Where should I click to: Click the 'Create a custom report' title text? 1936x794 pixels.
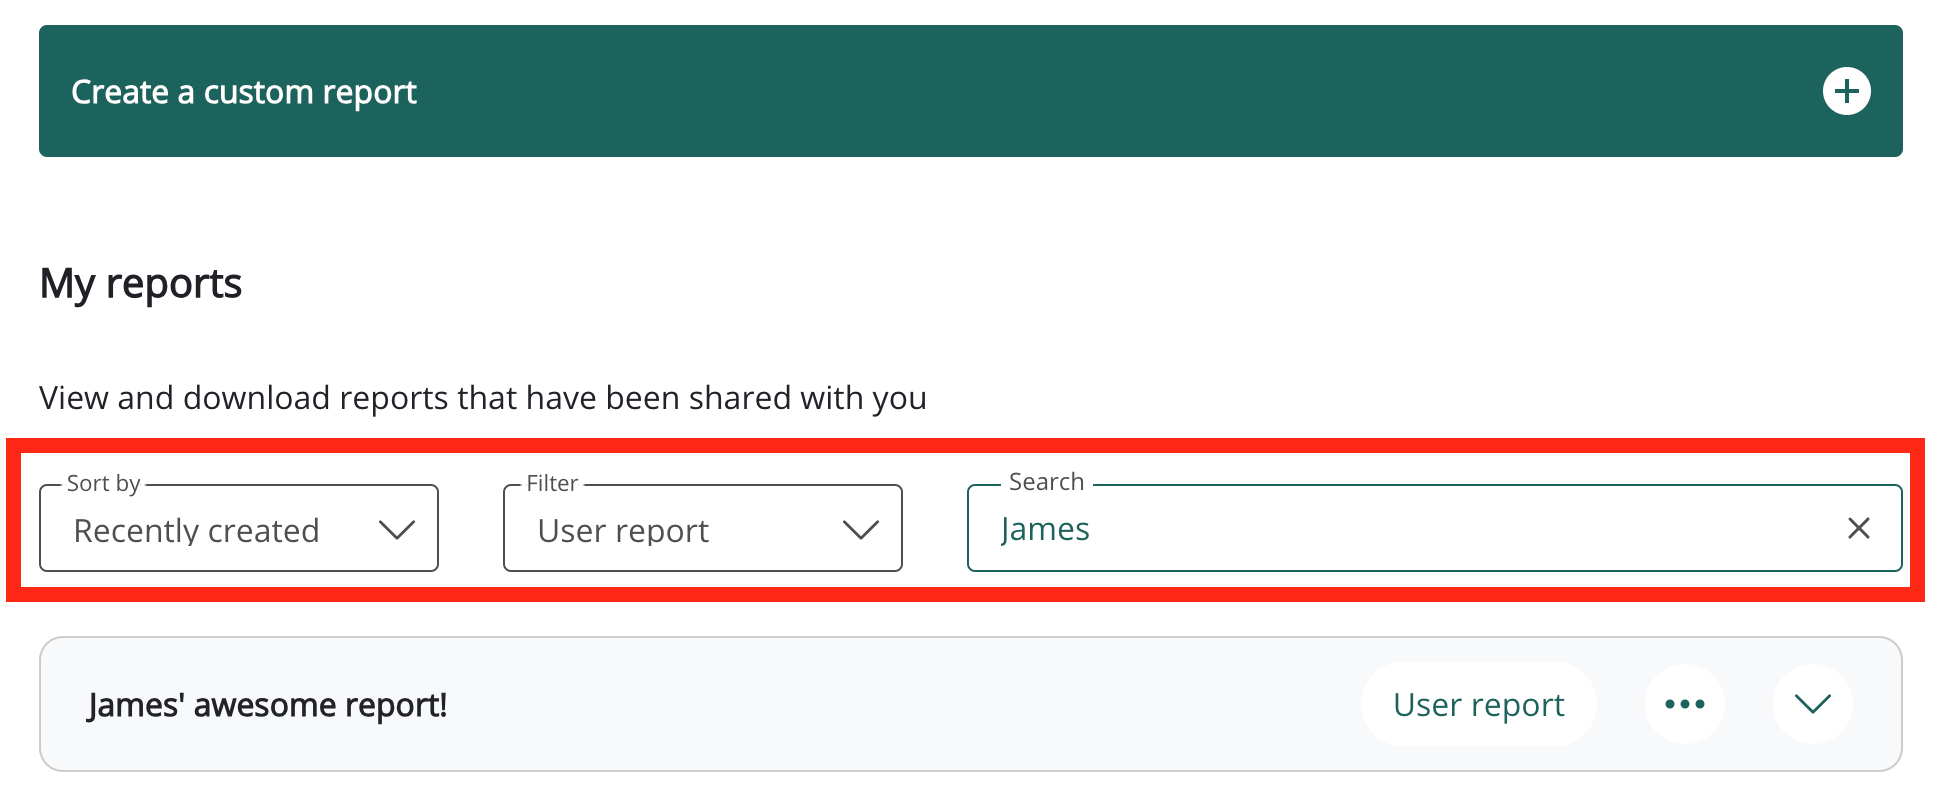click(243, 92)
